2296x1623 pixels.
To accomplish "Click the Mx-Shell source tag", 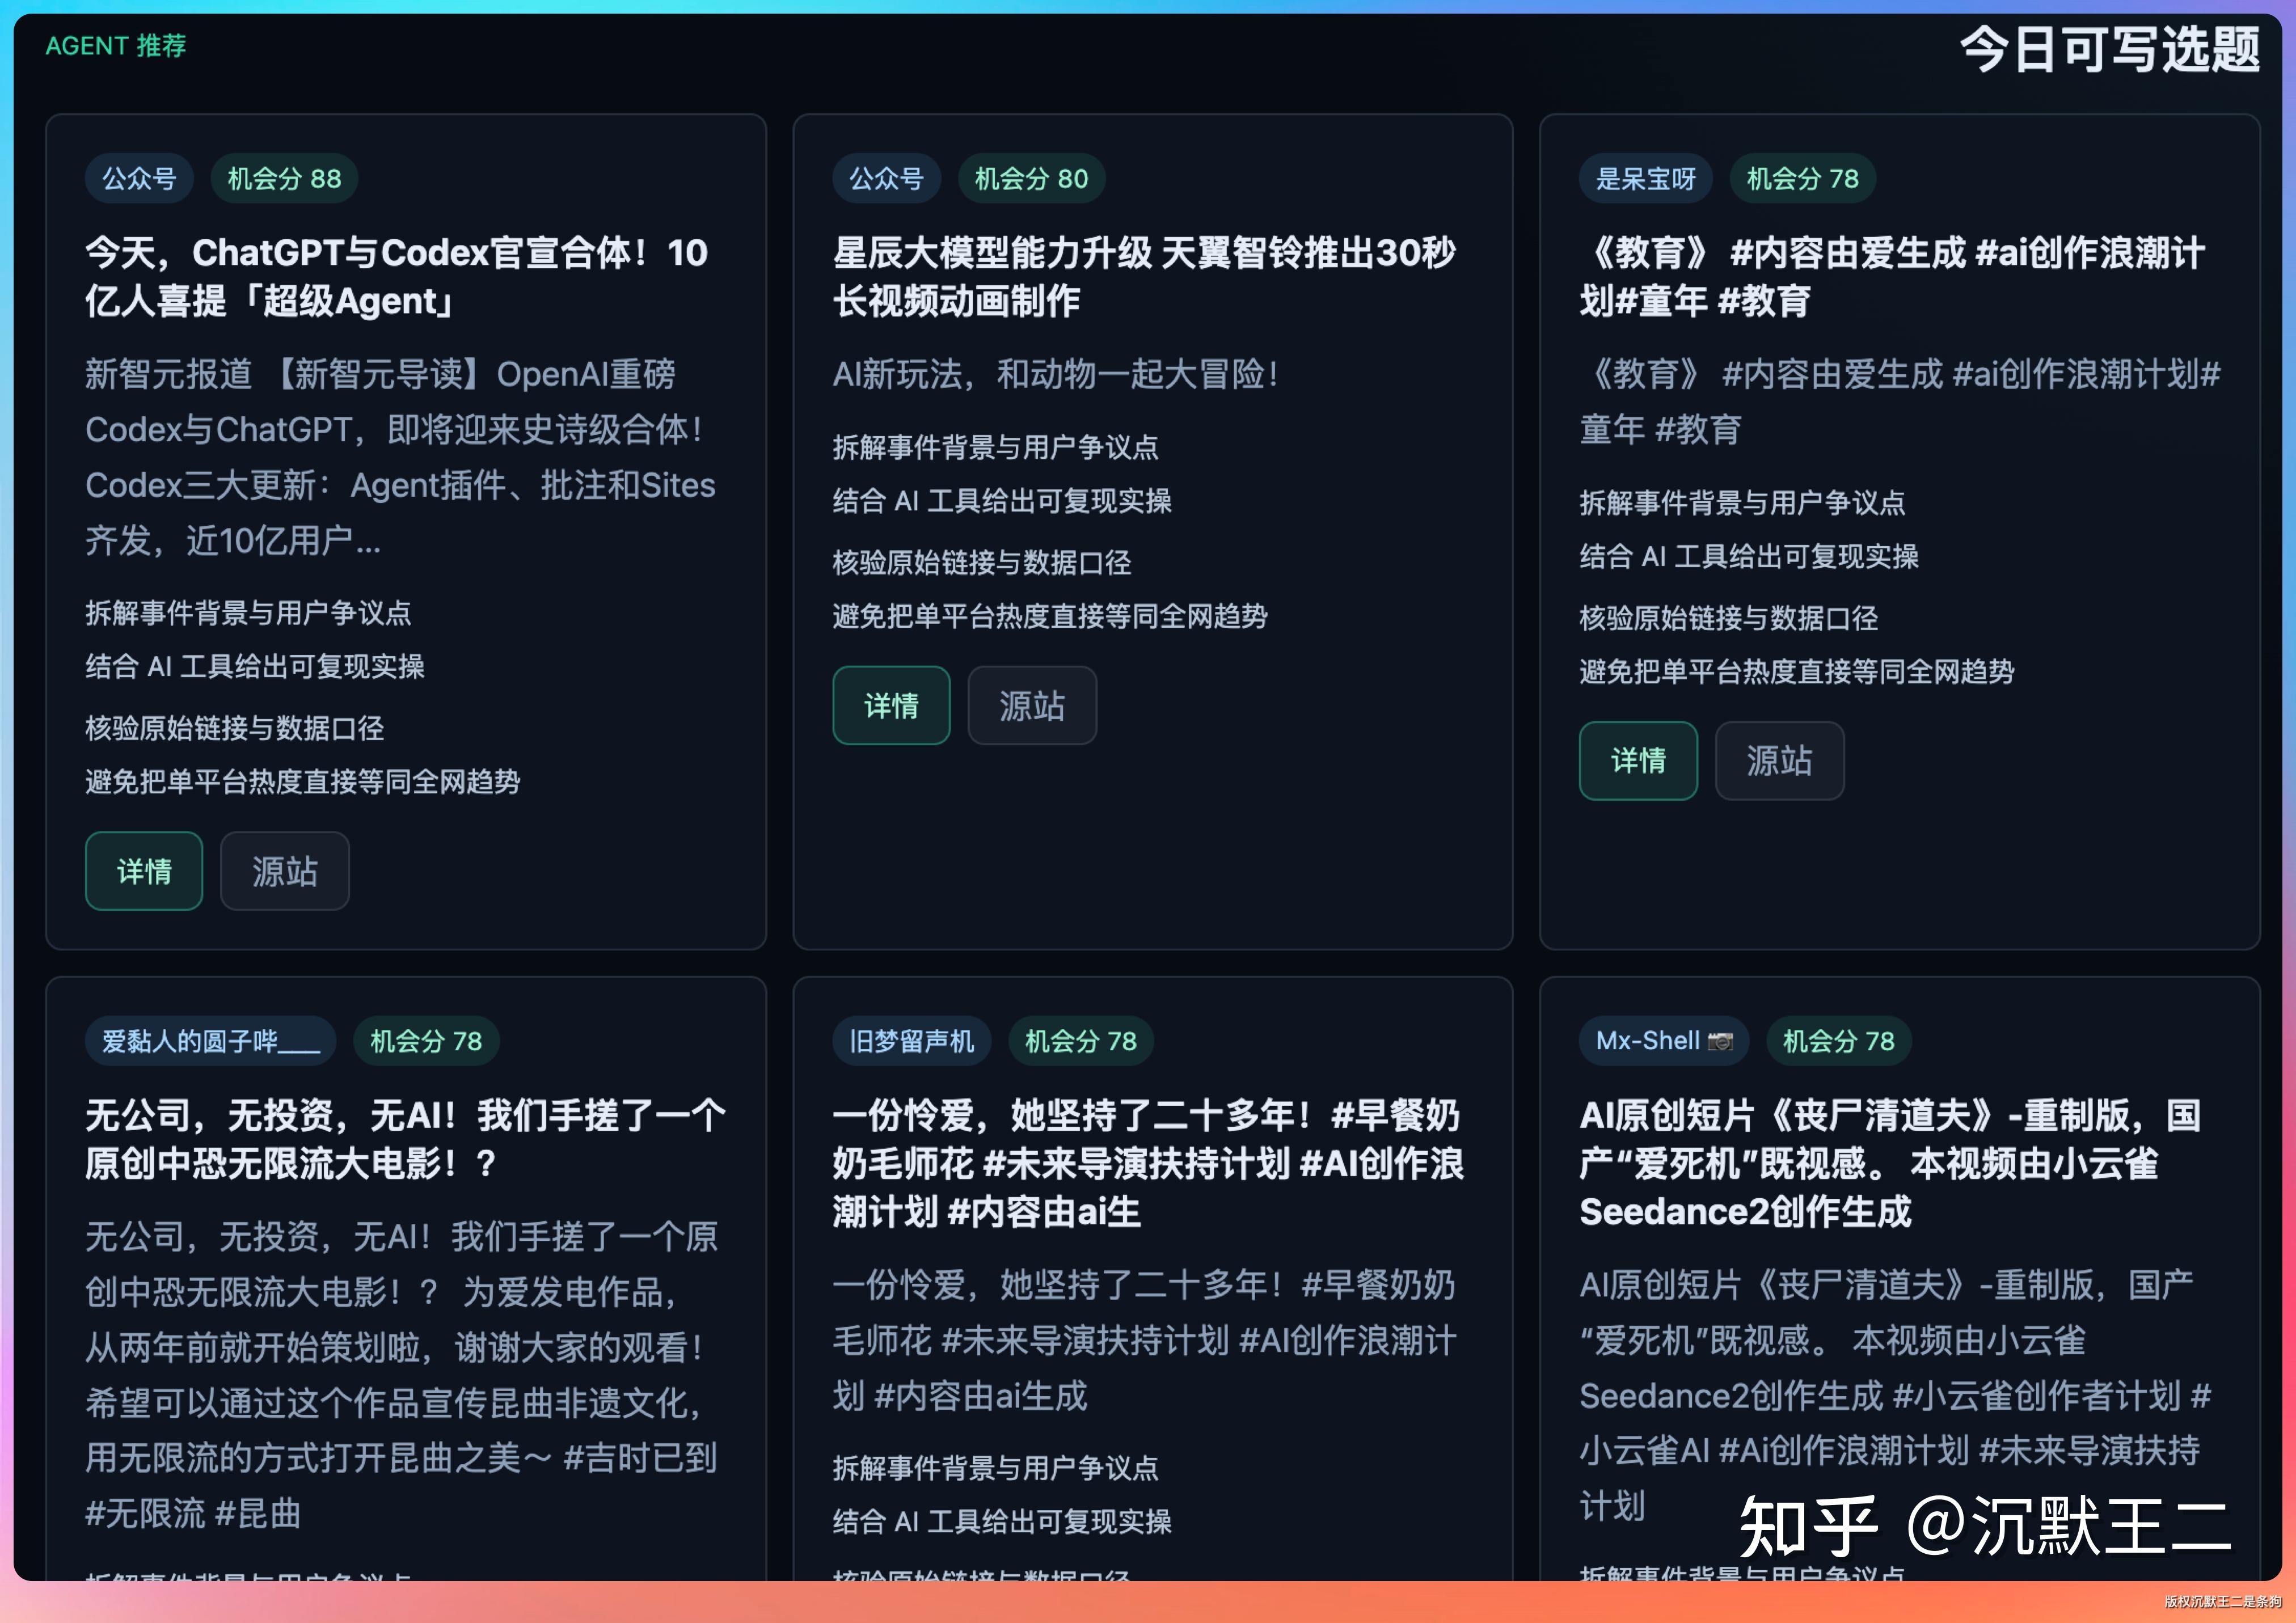I will point(1664,1041).
